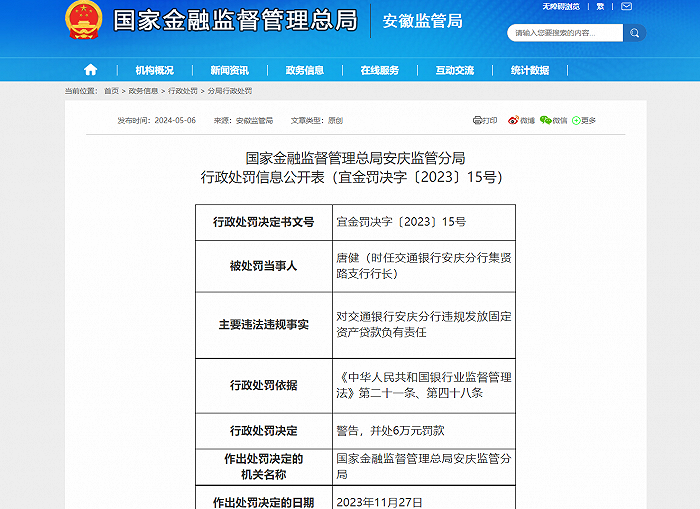Click the 作出处罚决定的机关名称 header cell
The image size is (700, 509).
pyautogui.click(x=264, y=467)
